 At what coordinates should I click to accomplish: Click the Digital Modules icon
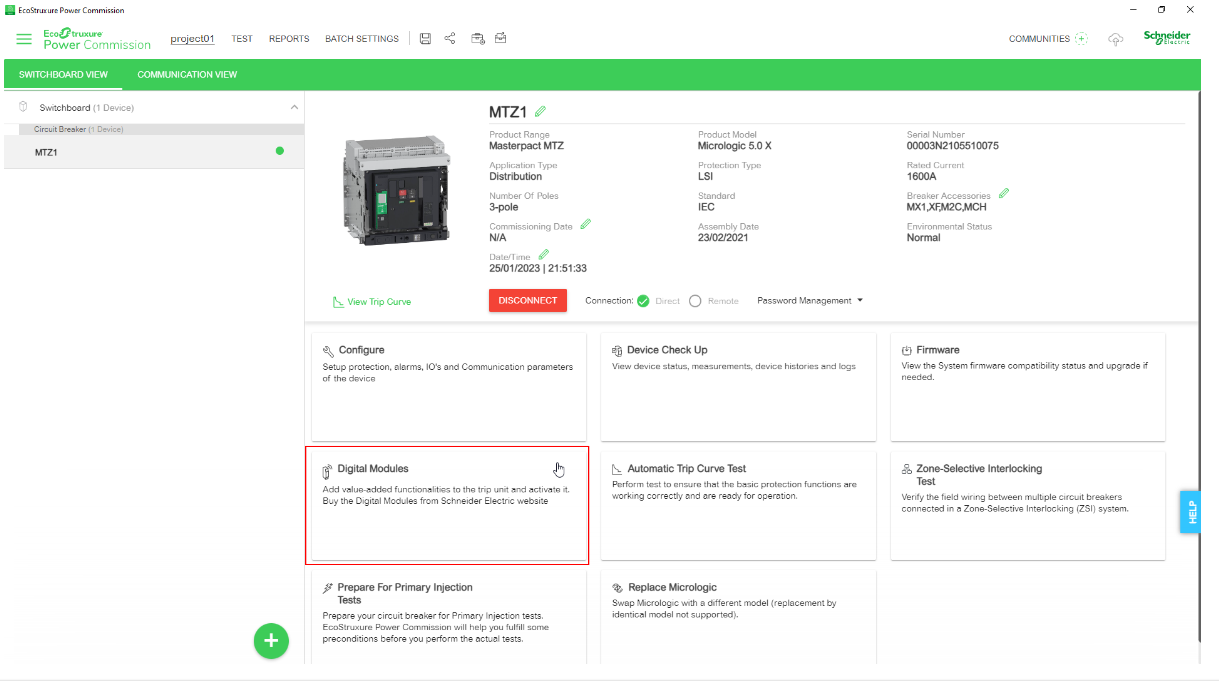[327, 470]
